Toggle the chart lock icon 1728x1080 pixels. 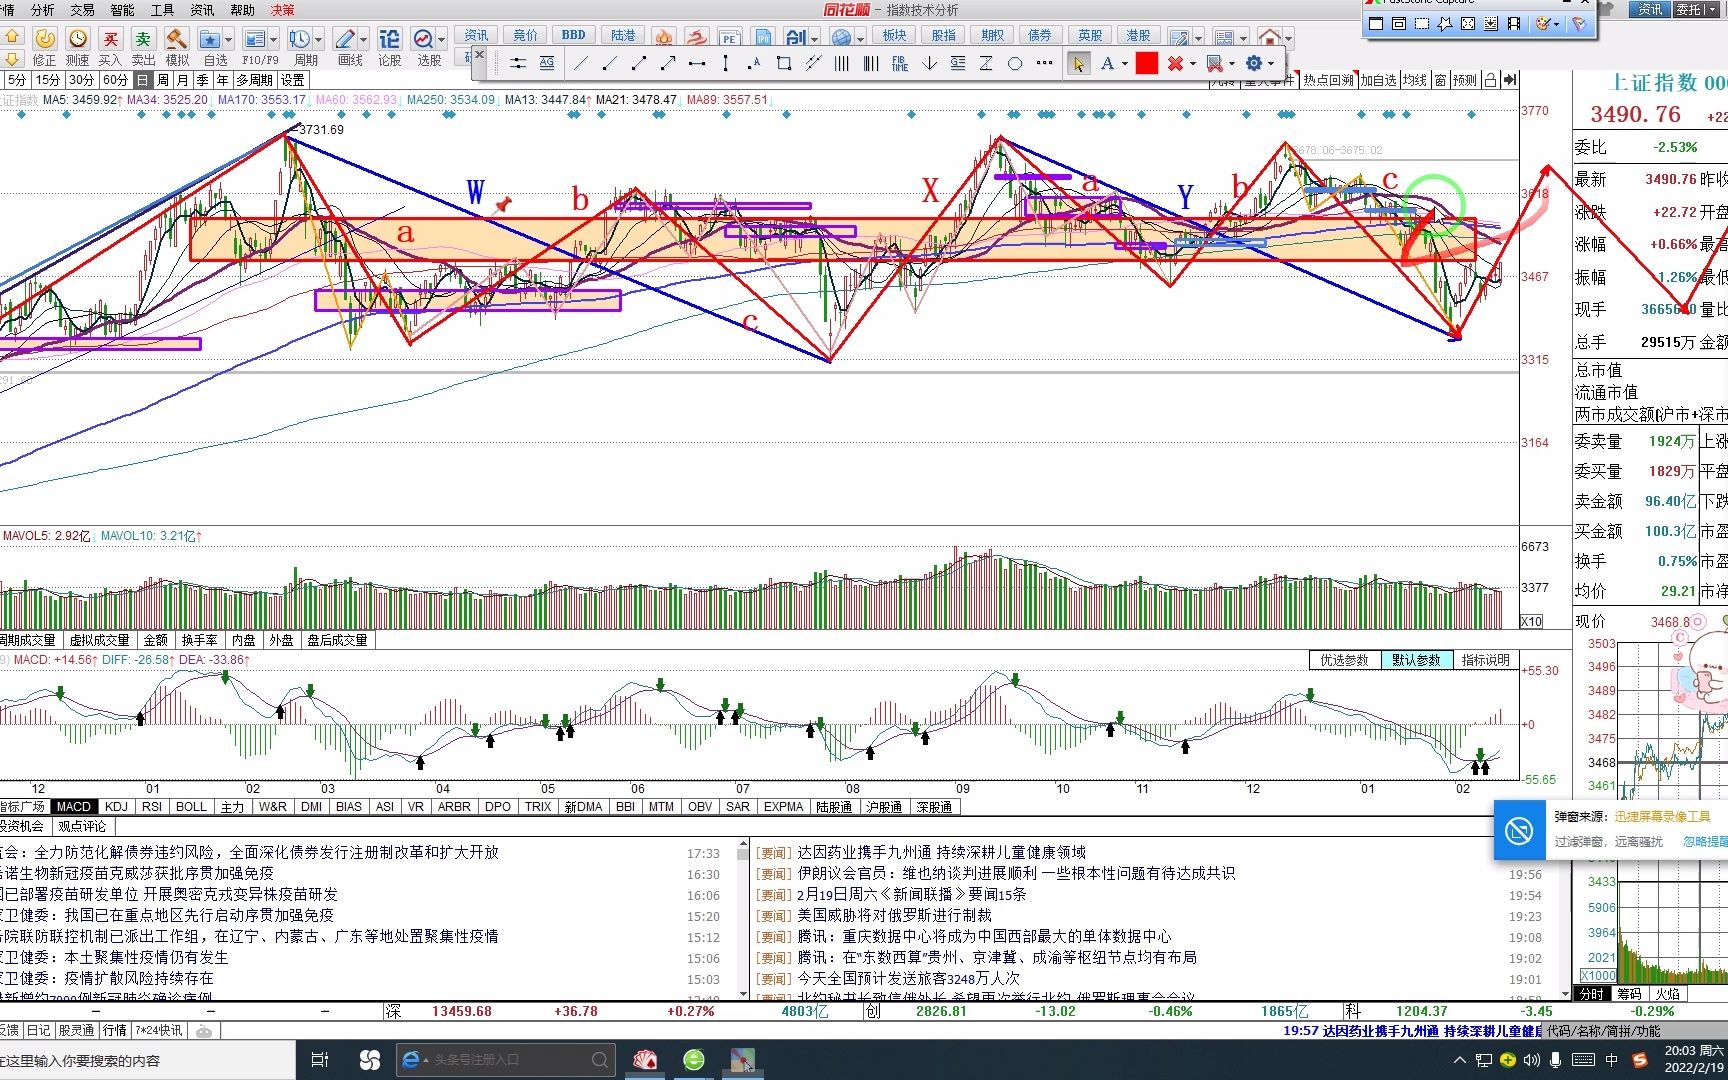point(1490,80)
